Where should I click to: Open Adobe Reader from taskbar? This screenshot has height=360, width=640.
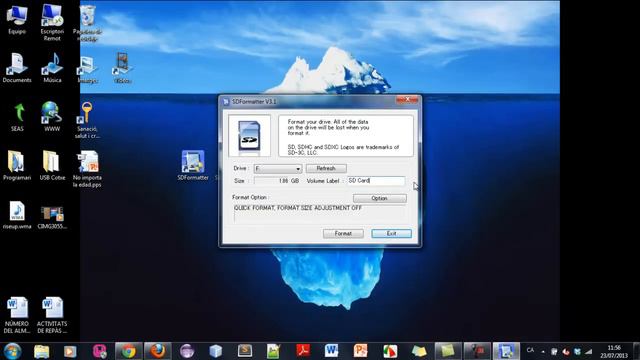(x=303, y=351)
